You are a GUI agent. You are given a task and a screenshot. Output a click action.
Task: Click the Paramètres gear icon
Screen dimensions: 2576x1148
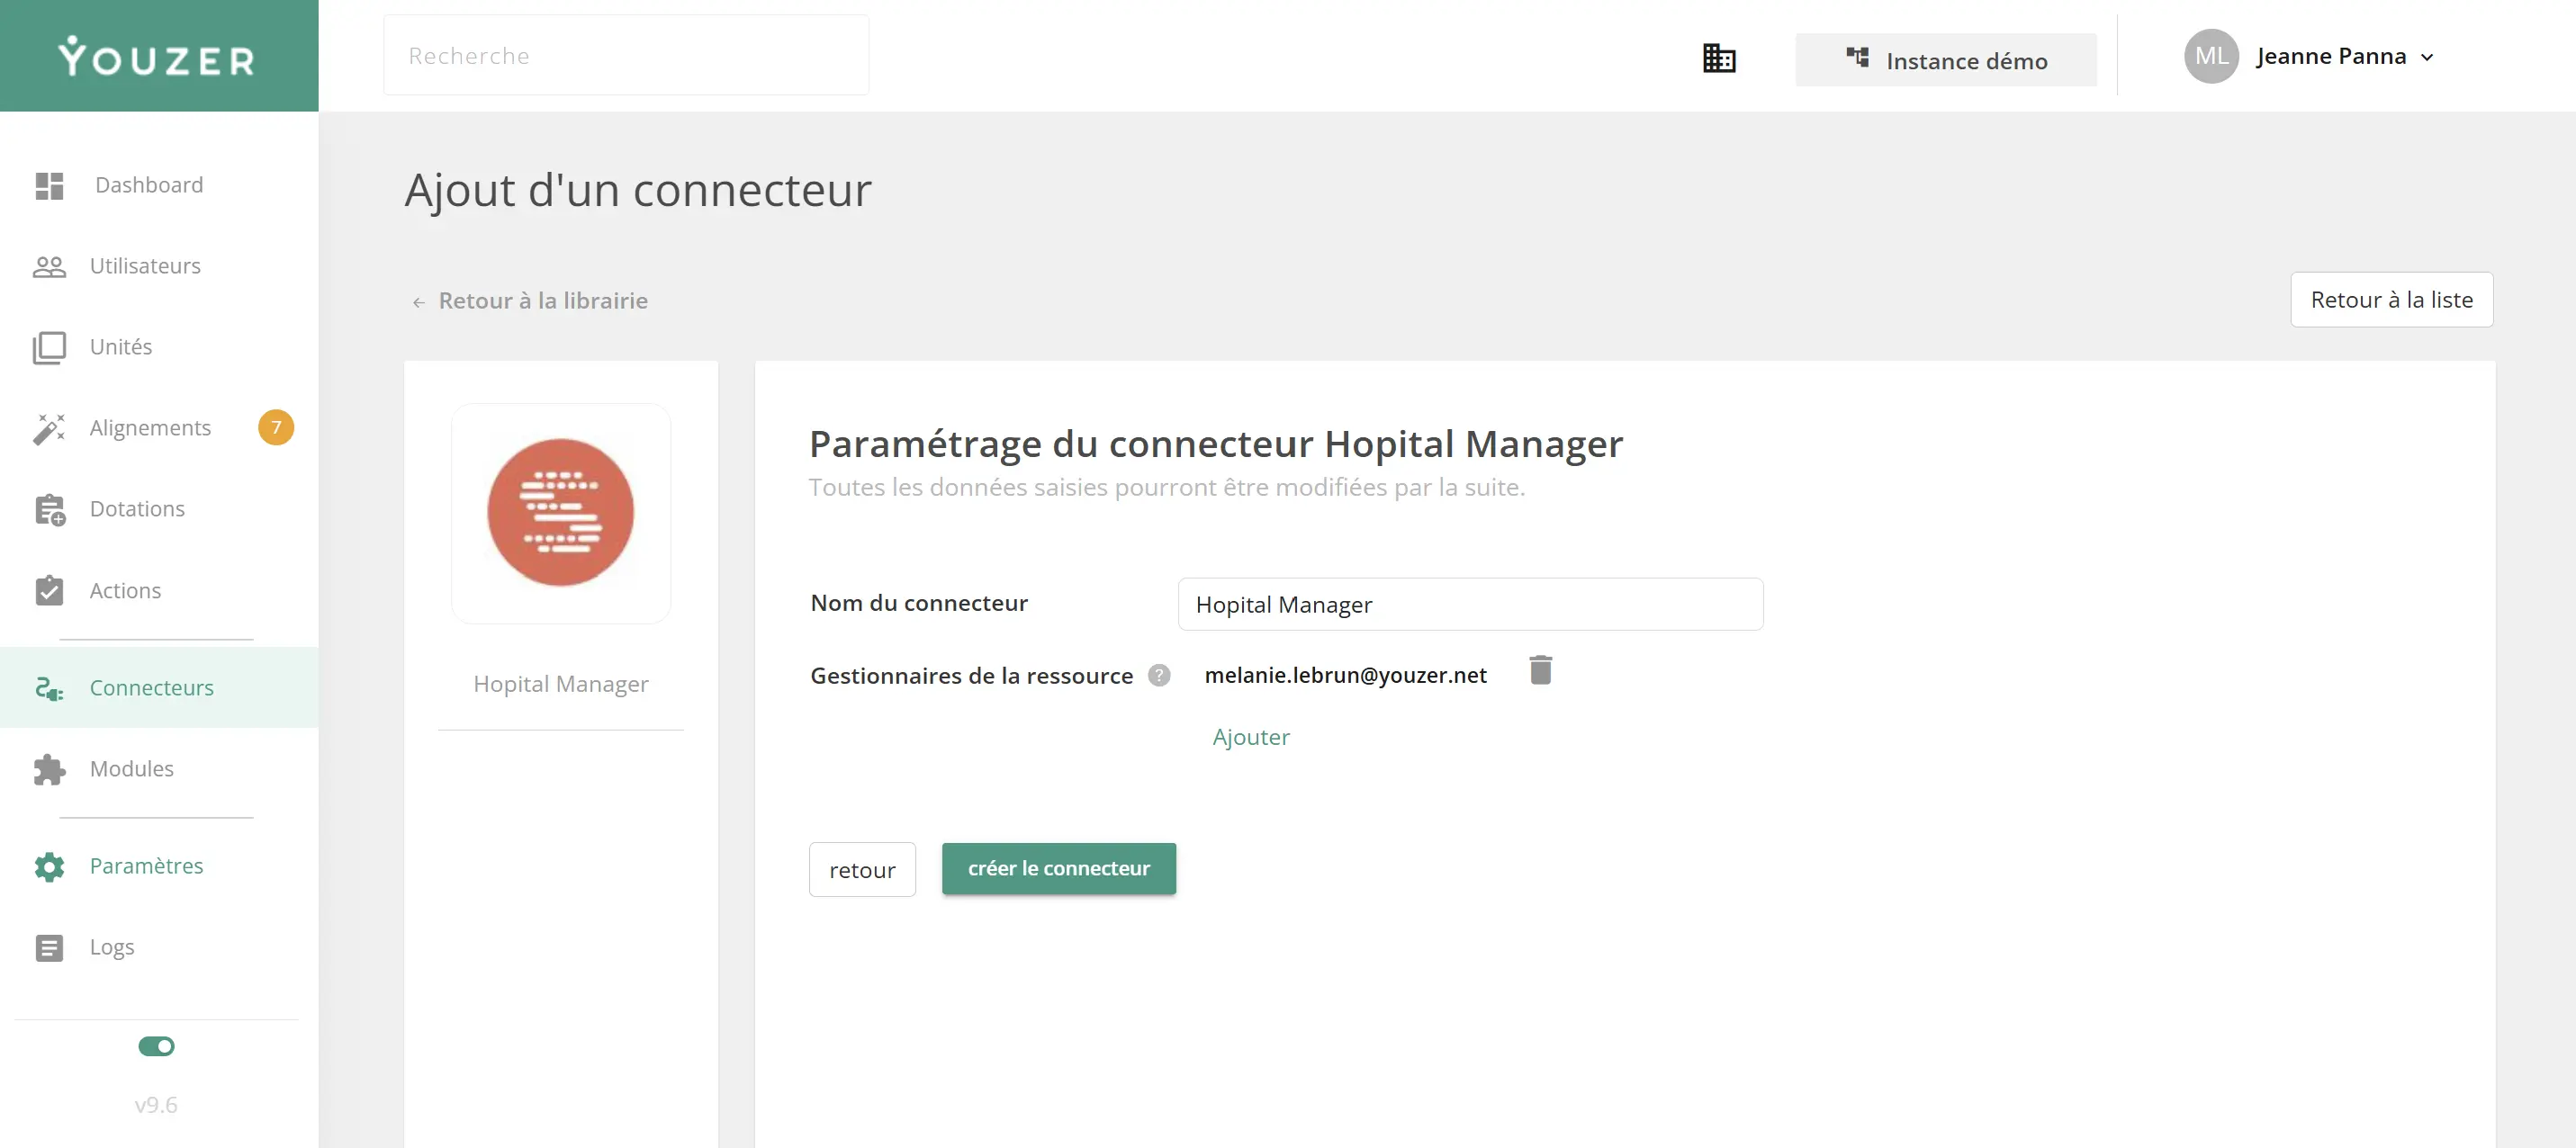point(49,866)
